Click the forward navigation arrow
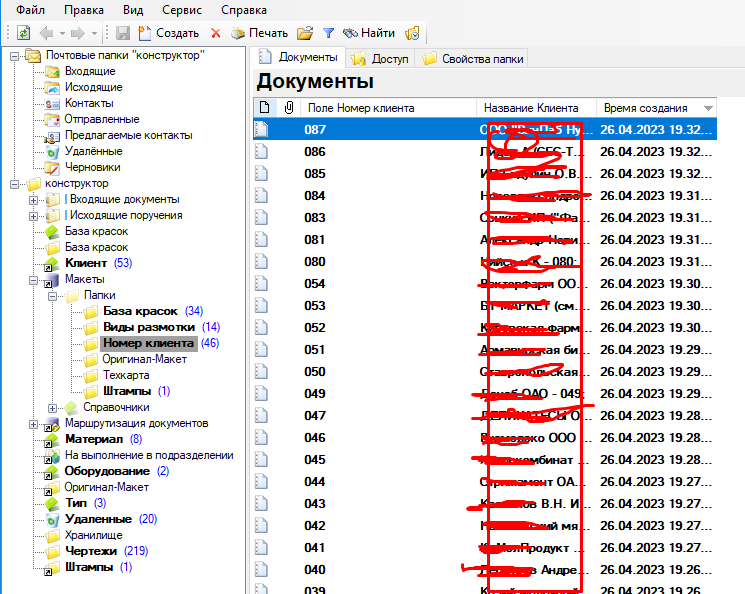Screen dimensions: 745x594 77,33
